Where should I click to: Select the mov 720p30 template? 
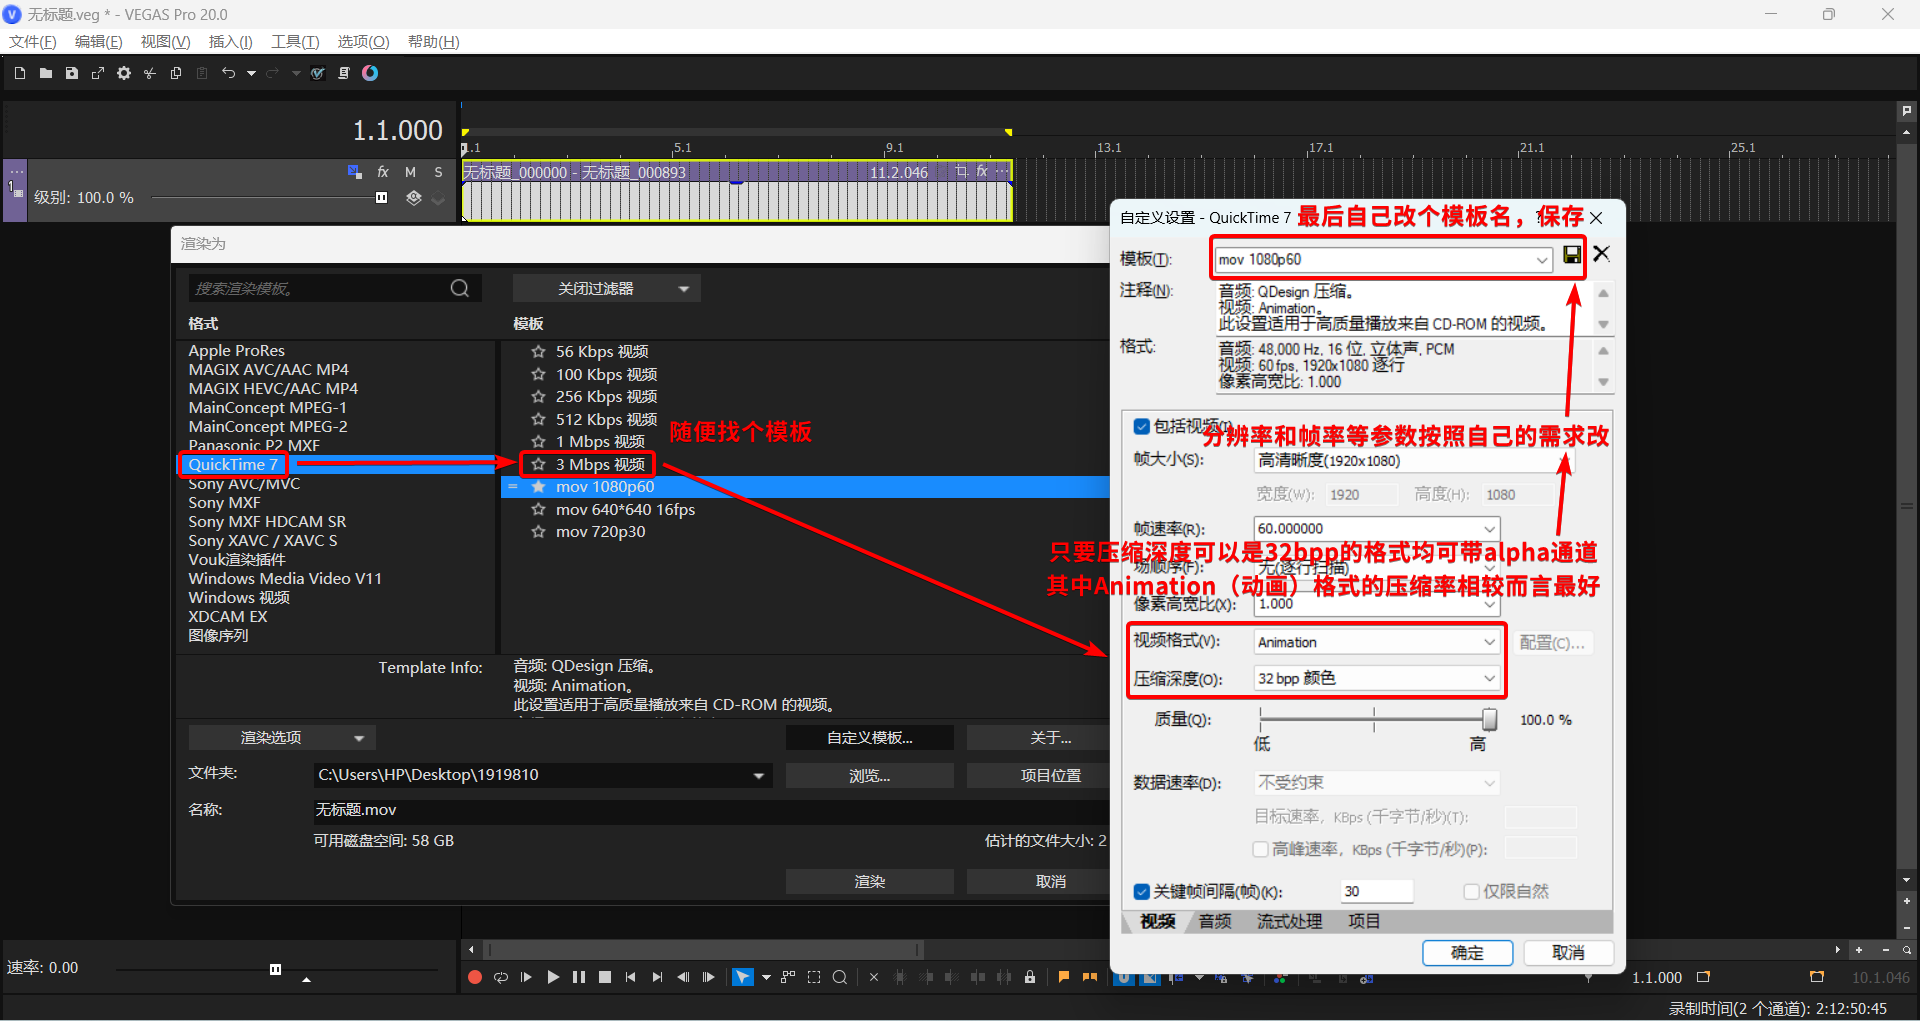601,531
